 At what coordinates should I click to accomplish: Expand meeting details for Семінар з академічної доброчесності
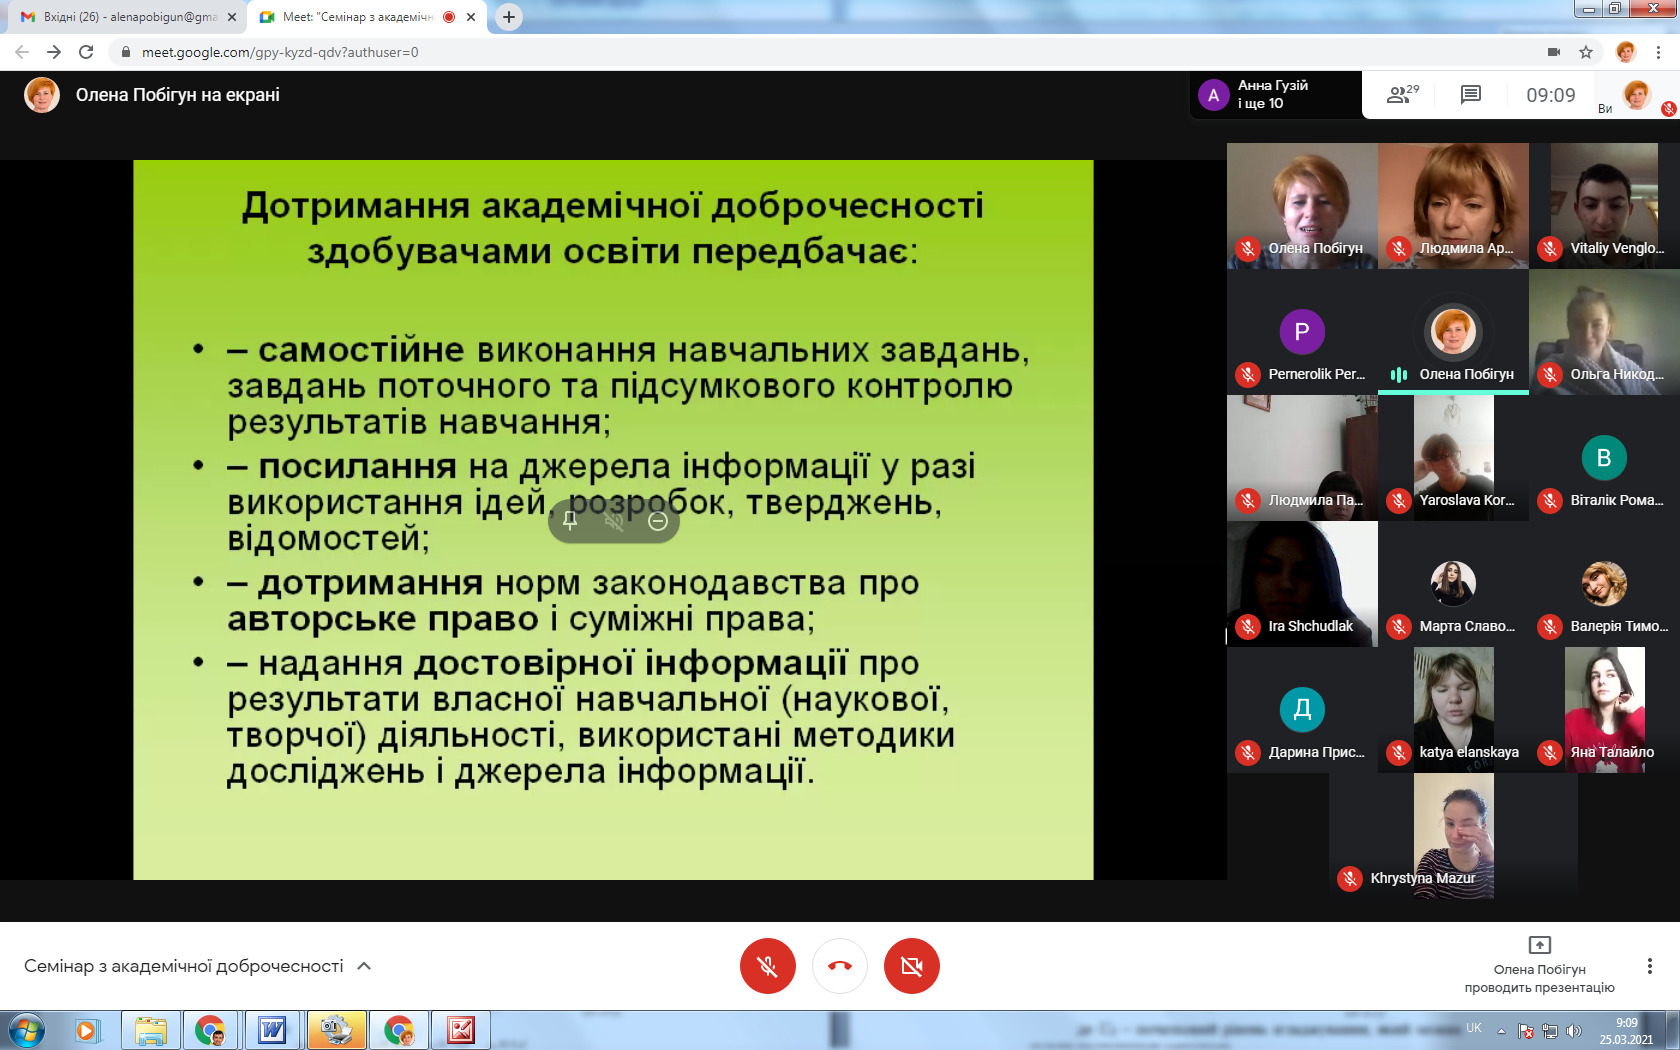364,966
